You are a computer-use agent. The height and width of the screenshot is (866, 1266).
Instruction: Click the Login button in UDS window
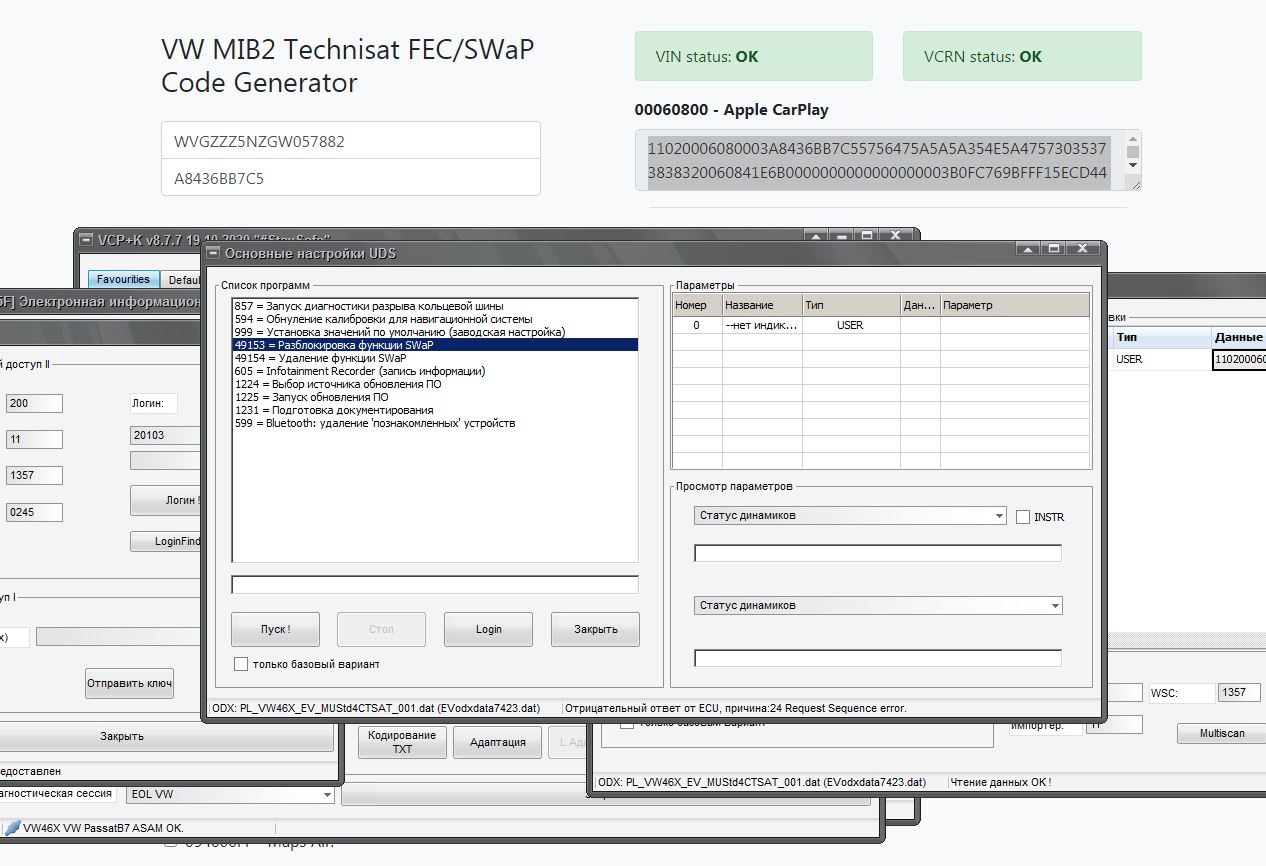tap(488, 629)
